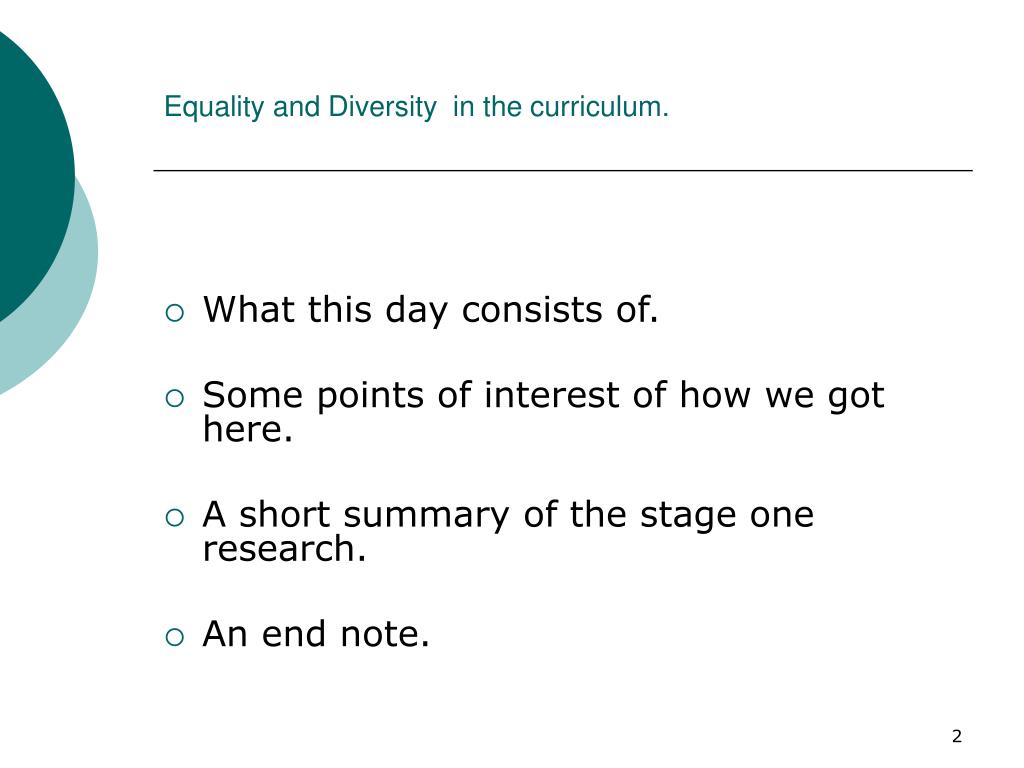
Task: Click the slide number 2 in the corner
Action: point(957,737)
